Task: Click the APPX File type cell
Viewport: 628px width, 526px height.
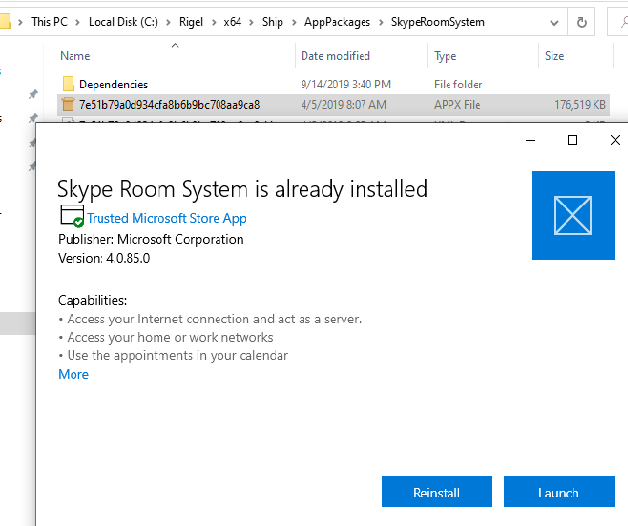Action: pos(457,105)
